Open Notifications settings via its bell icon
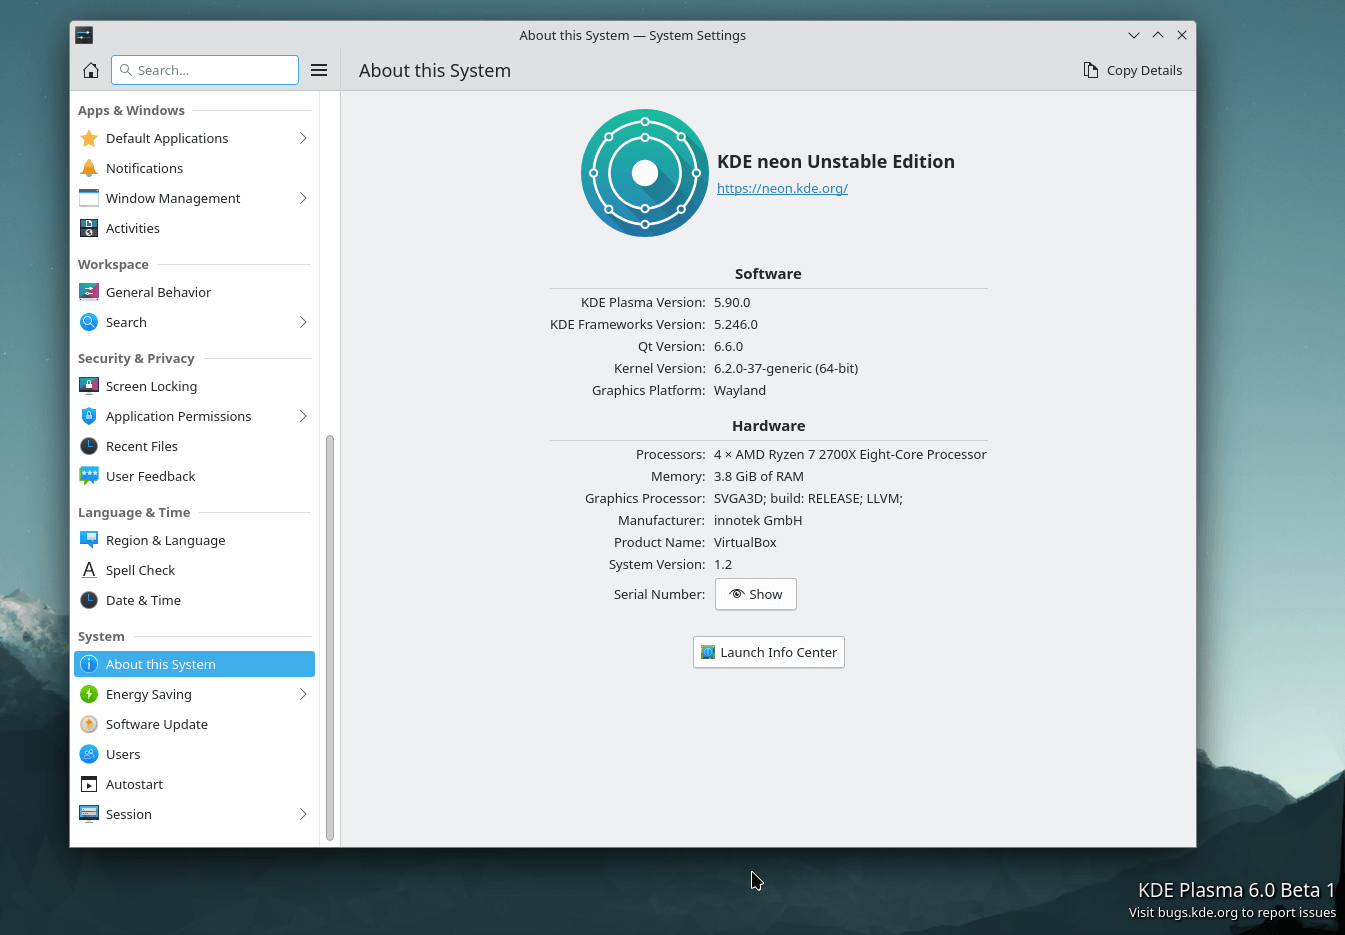 coord(89,168)
